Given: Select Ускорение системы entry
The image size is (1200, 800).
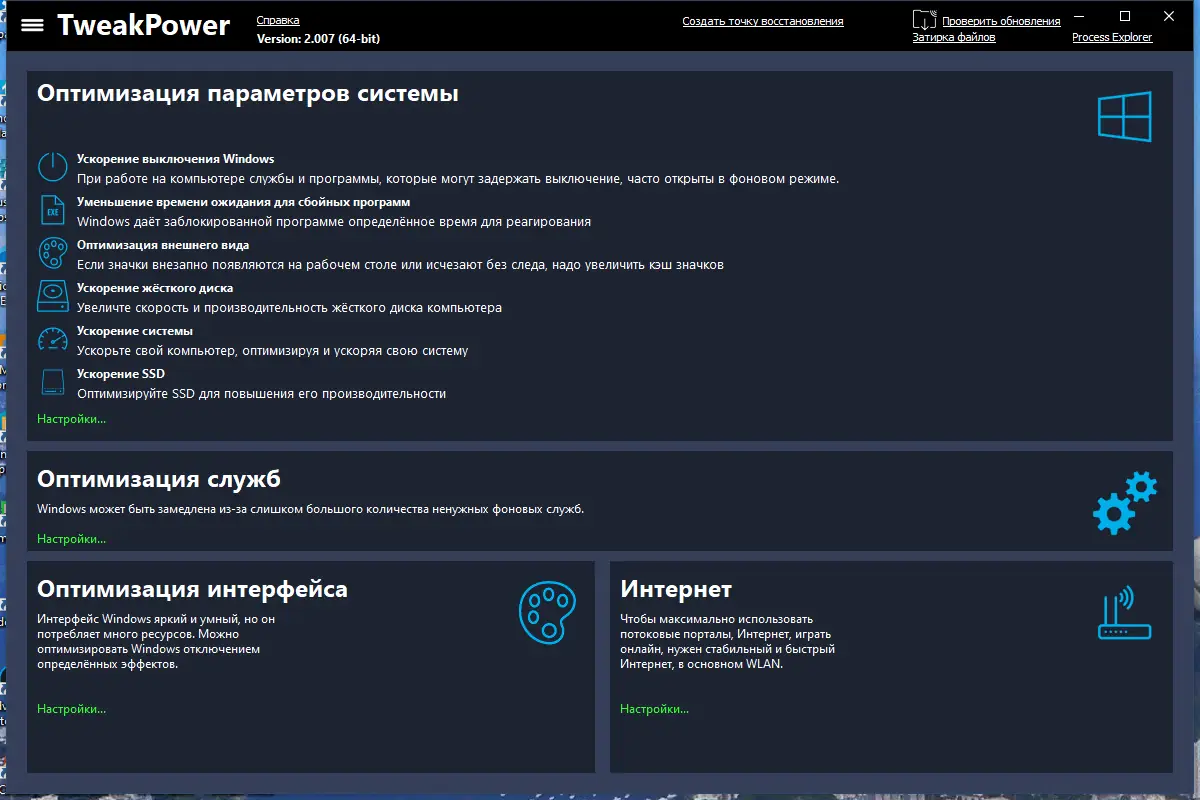Looking at the screenshot, I should point(135,331).
